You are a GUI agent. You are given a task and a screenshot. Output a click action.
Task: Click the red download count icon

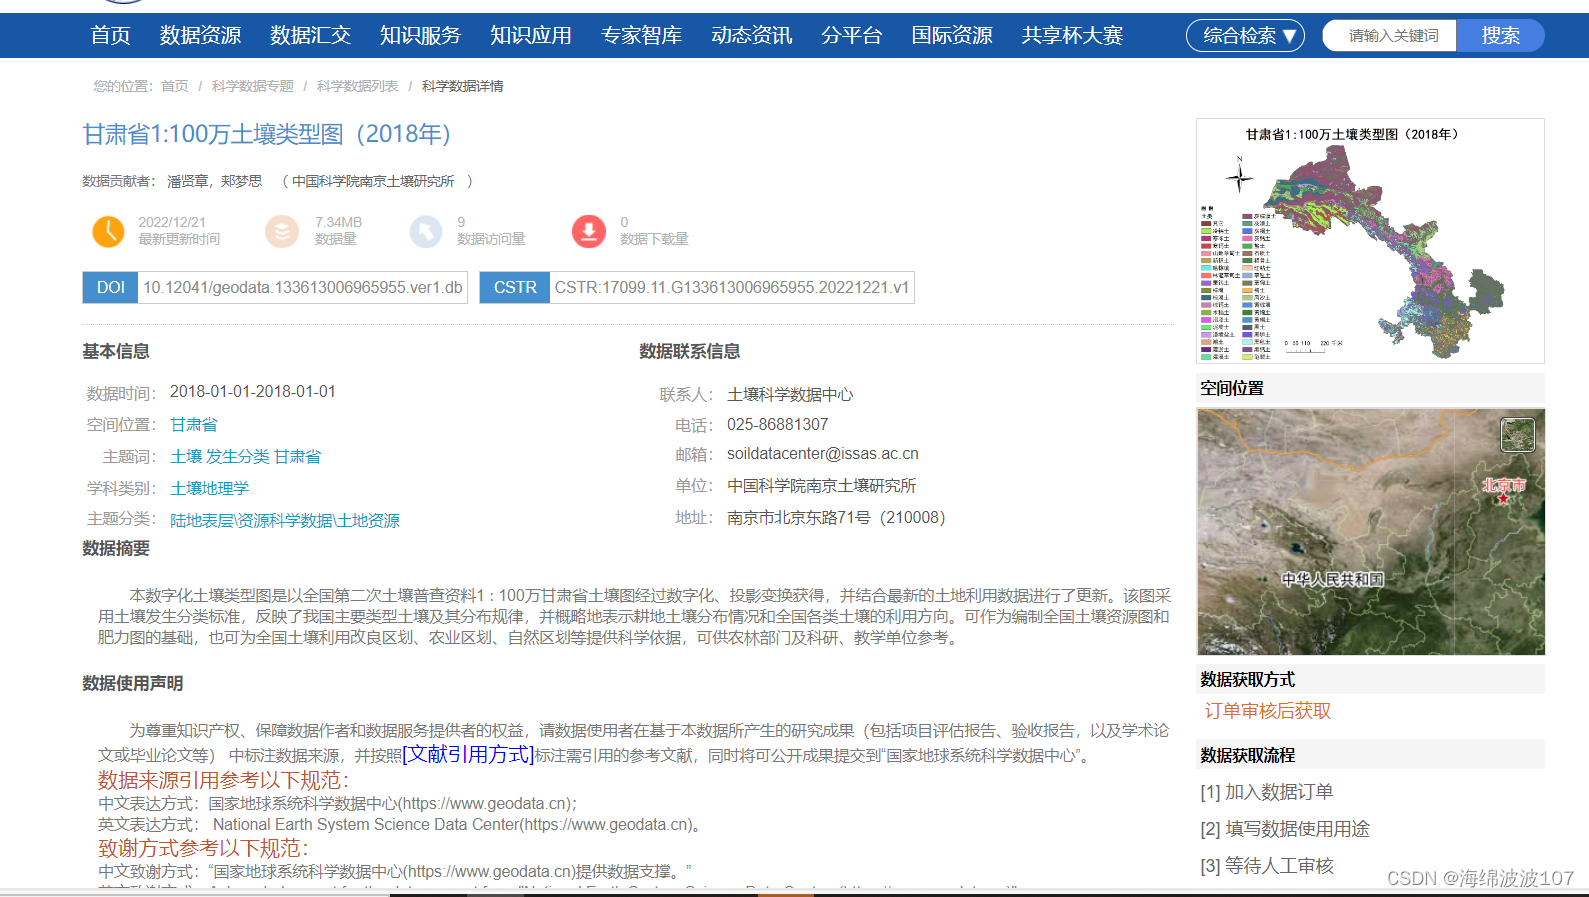(x=589, y=231)
